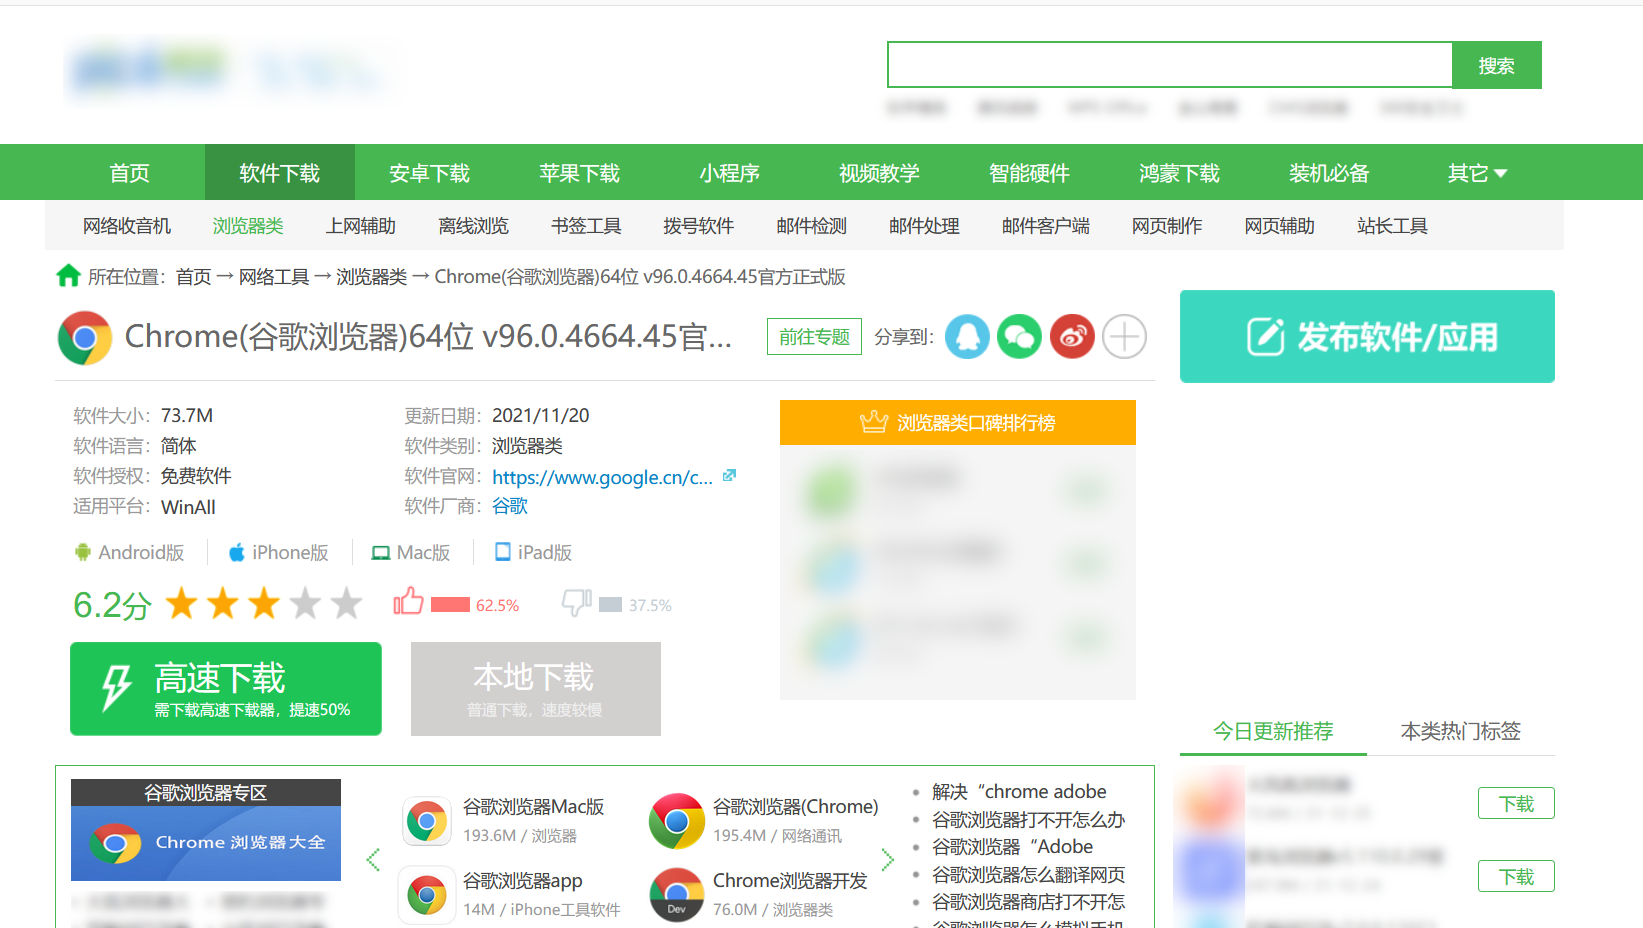The width and height of the screenshot is (1643, 928).
Task: Click the green home icon in breadcrumb
Action: click(67, 276)
